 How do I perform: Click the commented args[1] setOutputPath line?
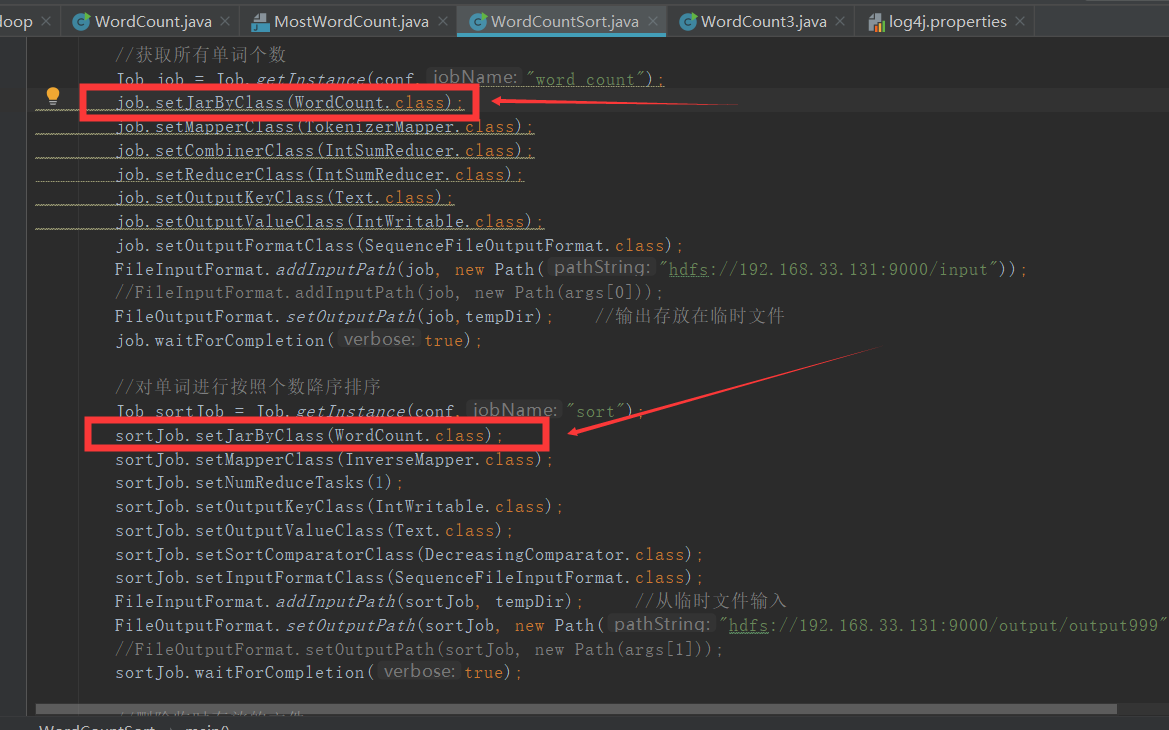point(419,649)
